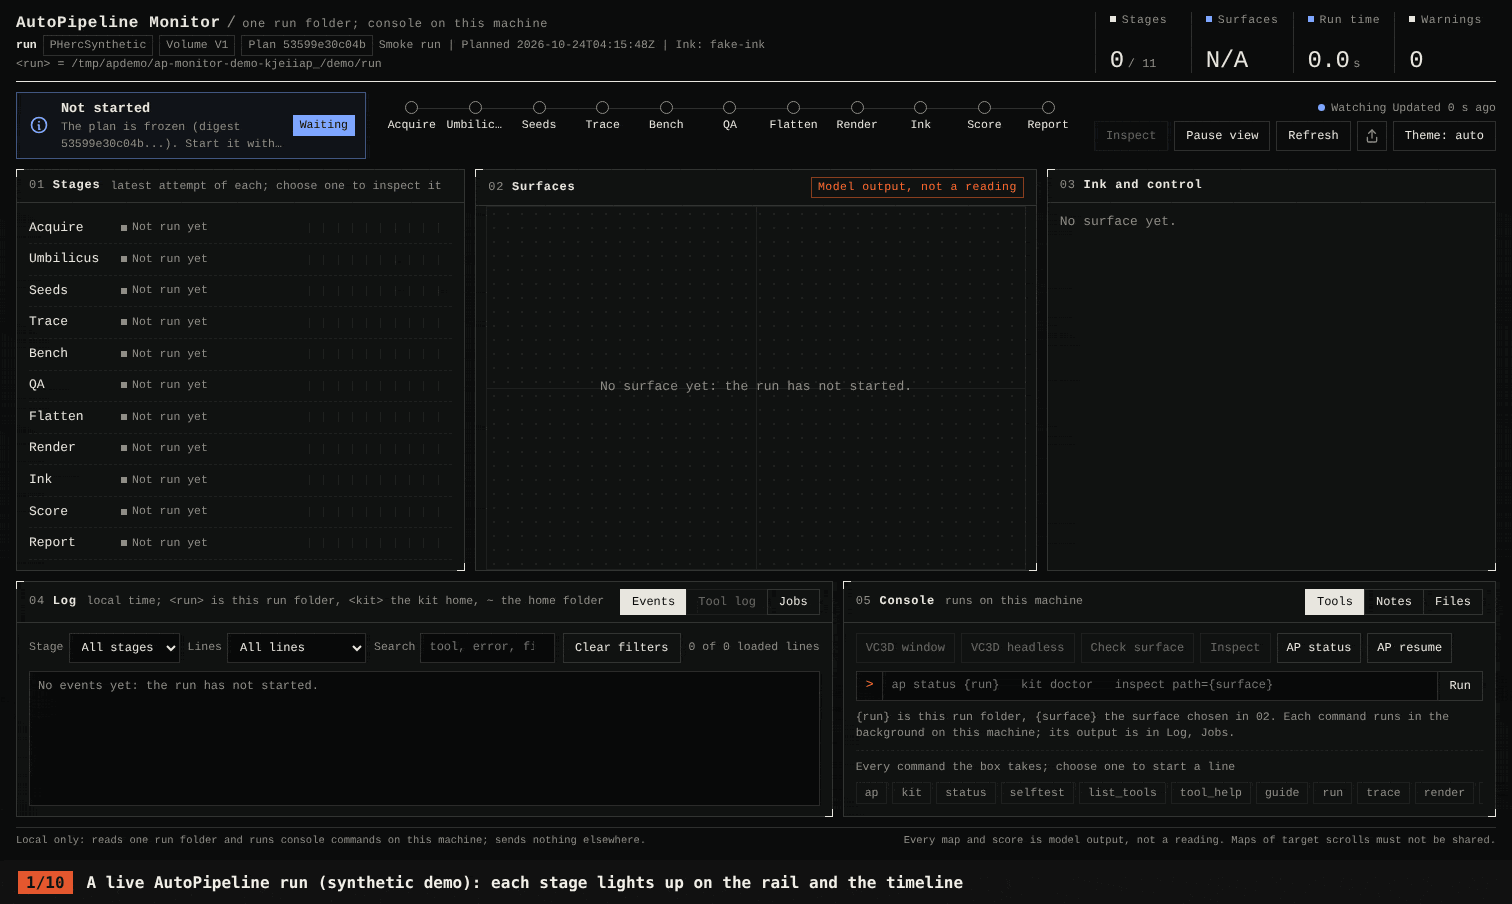1512x904 pixels.
Task: Click the console prompt arrow icon
Action: 869,685
